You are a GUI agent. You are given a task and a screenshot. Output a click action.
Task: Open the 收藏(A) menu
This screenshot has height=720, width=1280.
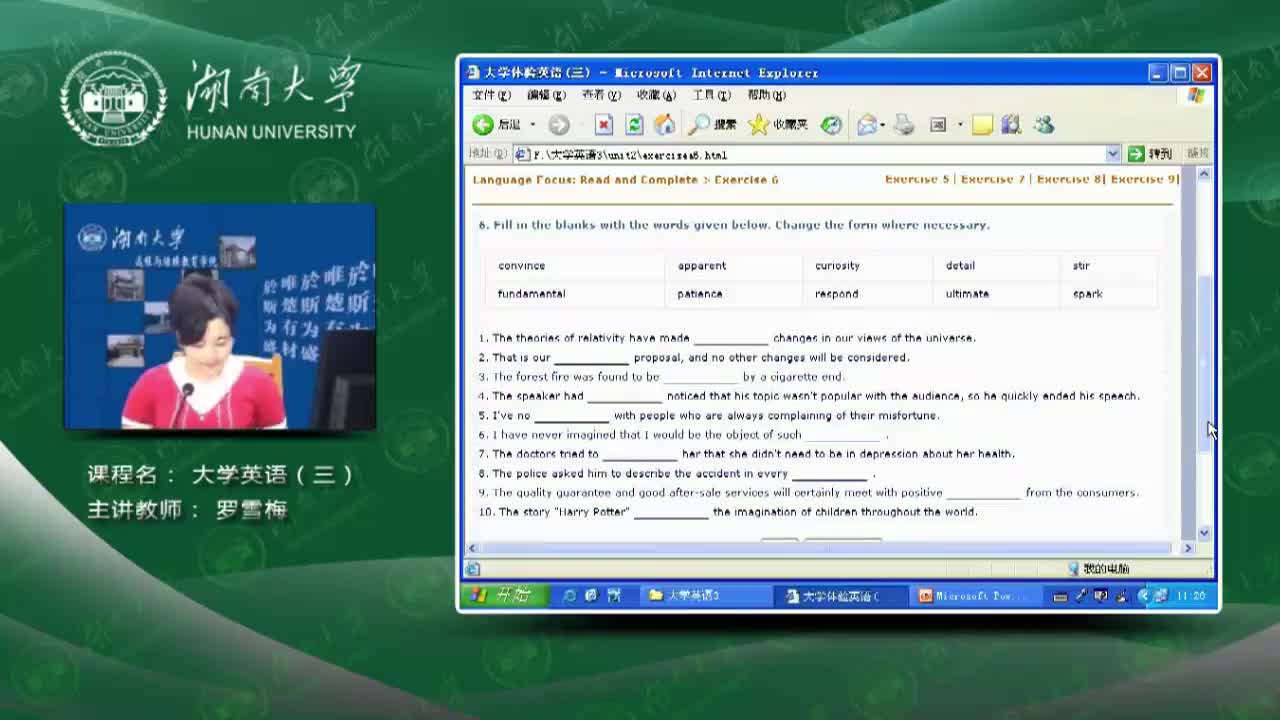coord(656,95)
